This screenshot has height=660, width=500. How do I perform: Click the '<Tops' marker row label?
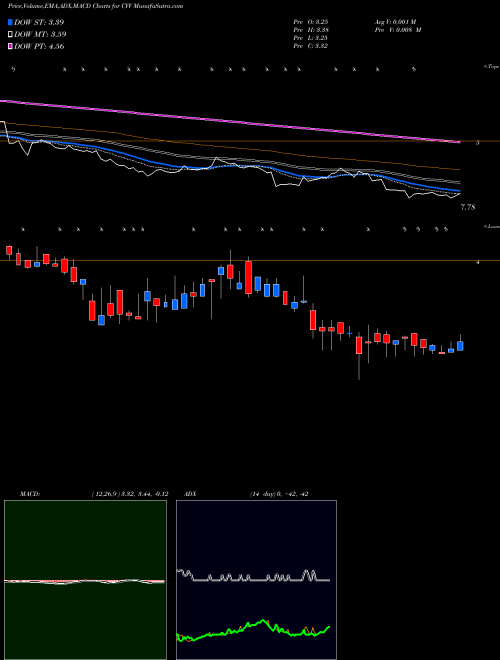[491, 67]
